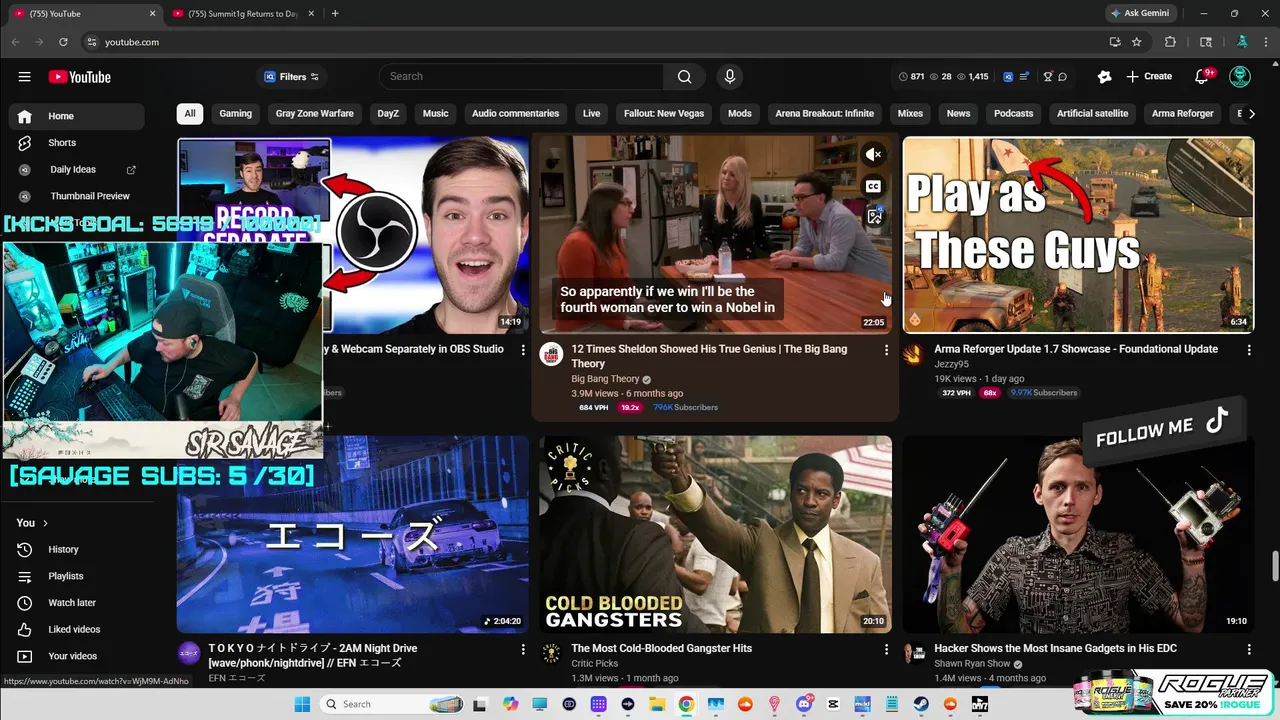
Task: Click the white star-shaped icon left of Create
Action: point(1104,77)
